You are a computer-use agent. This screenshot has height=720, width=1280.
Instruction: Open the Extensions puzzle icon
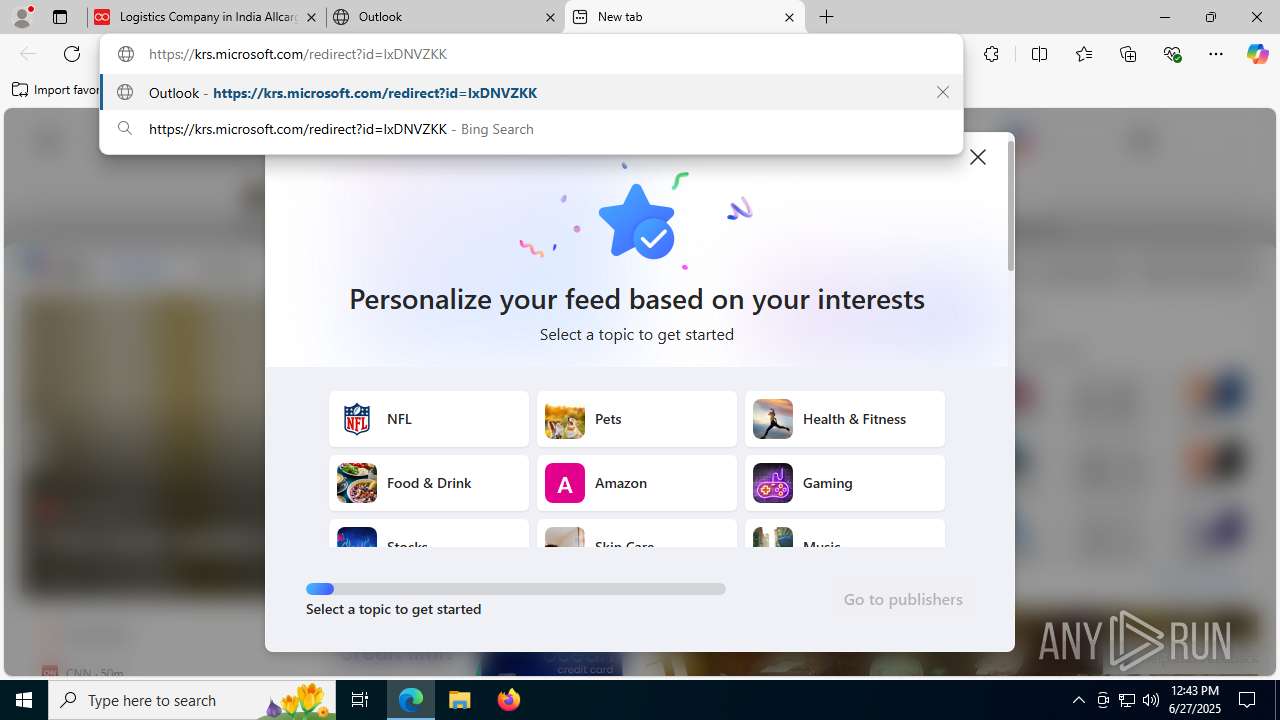pos(991,54)
